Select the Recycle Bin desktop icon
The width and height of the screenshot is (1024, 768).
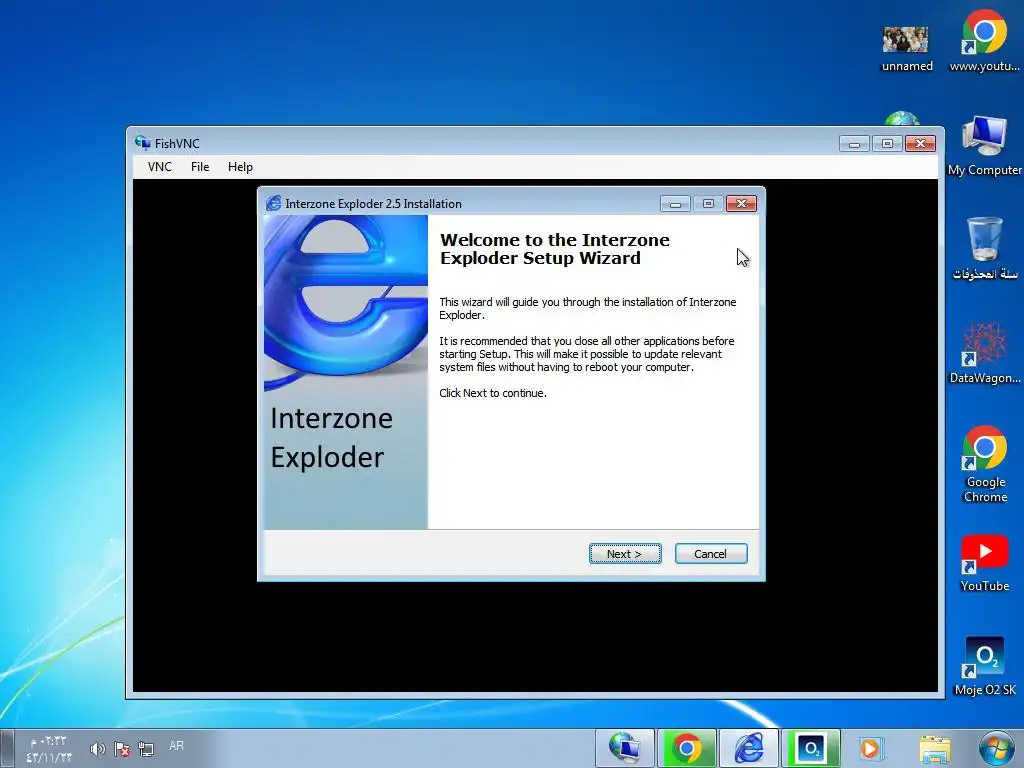pyautogui.click(x=985, y=249)
